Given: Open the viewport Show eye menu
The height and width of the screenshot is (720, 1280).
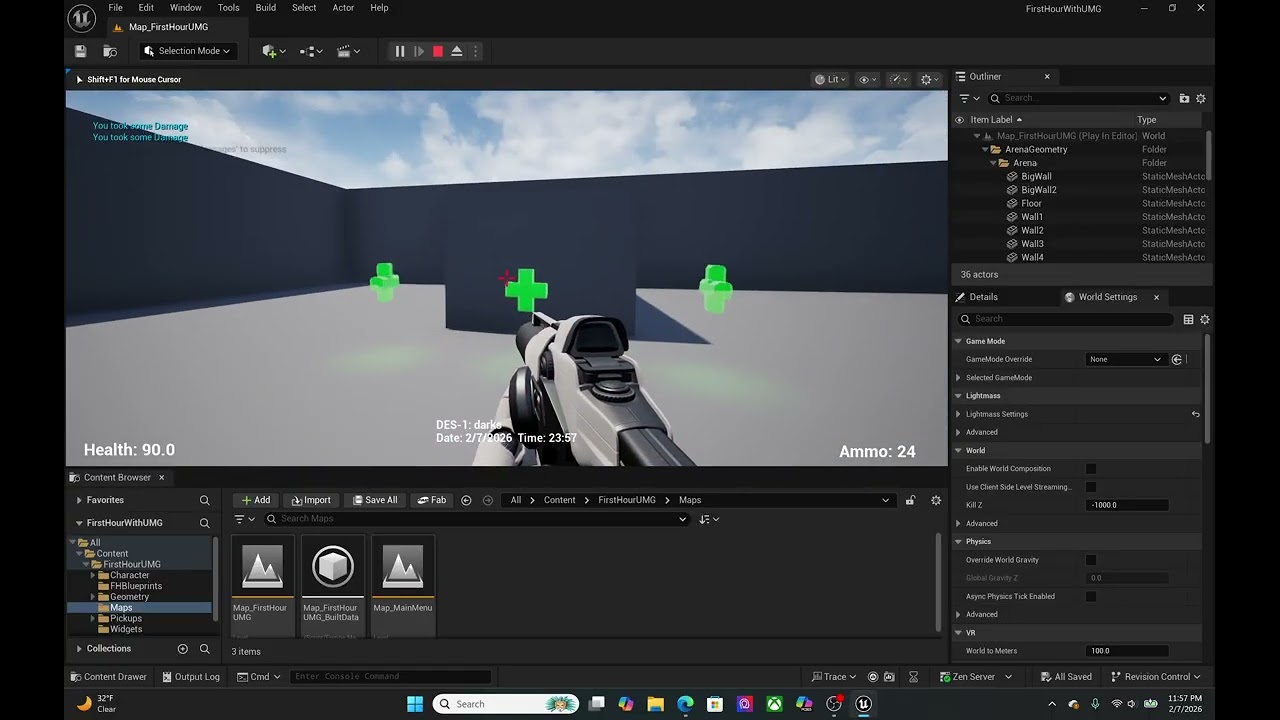Looking at the screenshot, I should click(867, 79).
